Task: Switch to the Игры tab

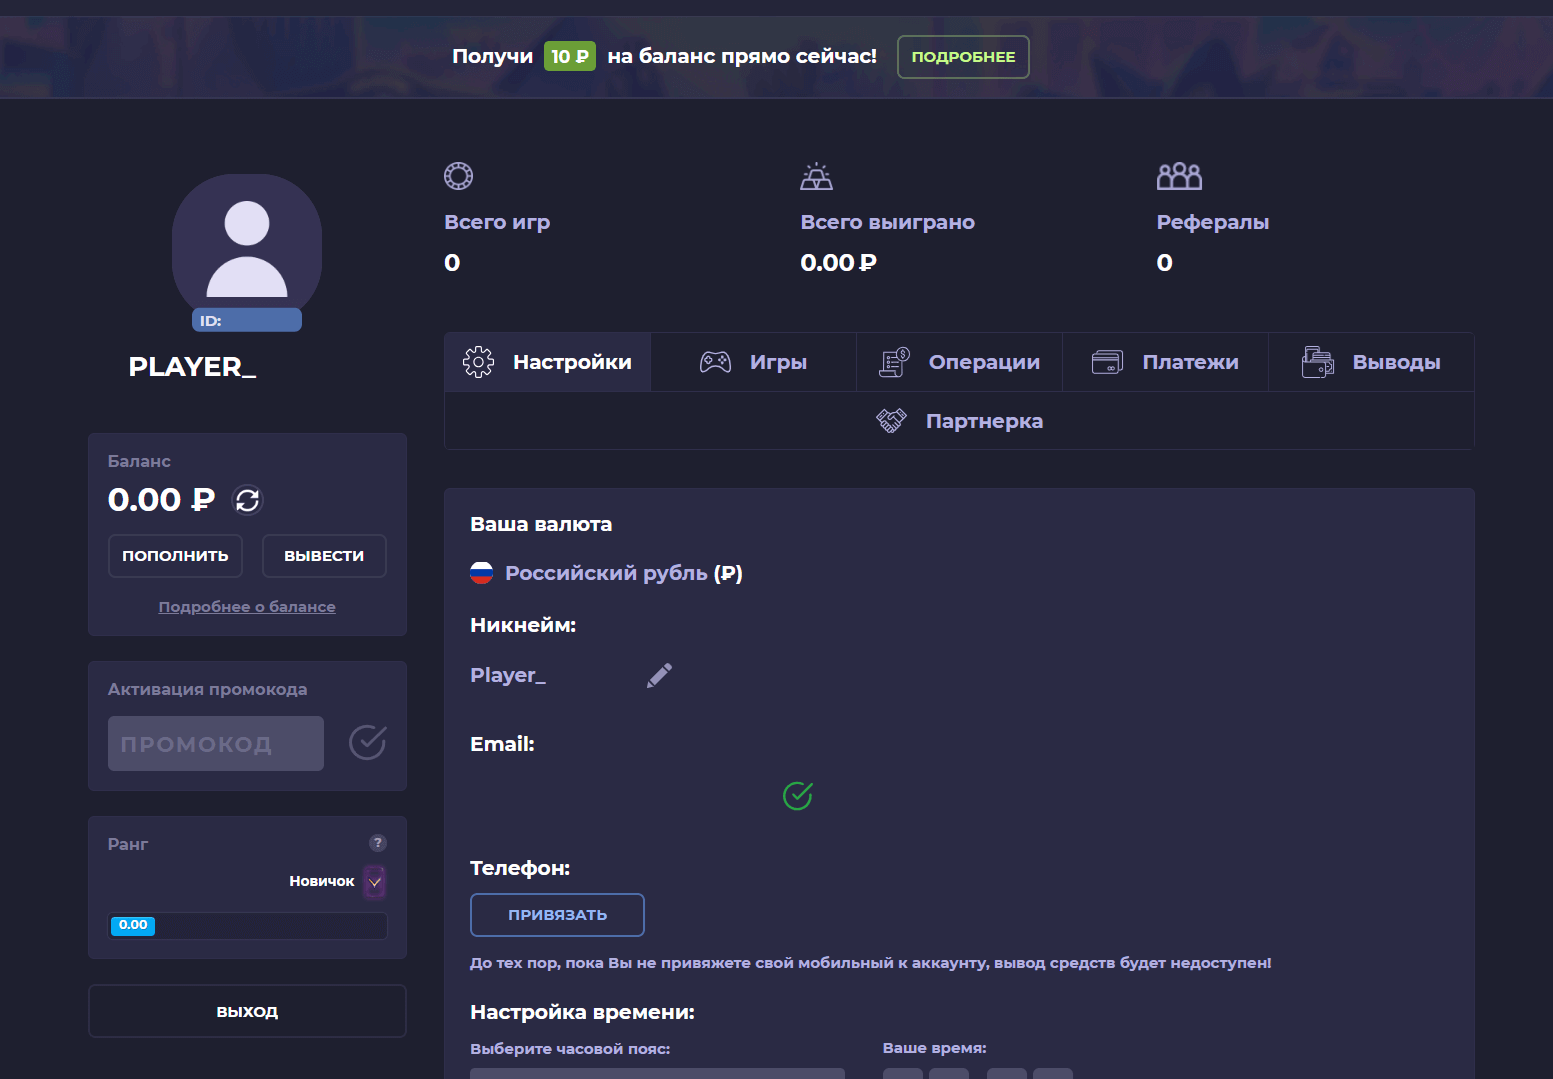Action: tap(754, 362)
